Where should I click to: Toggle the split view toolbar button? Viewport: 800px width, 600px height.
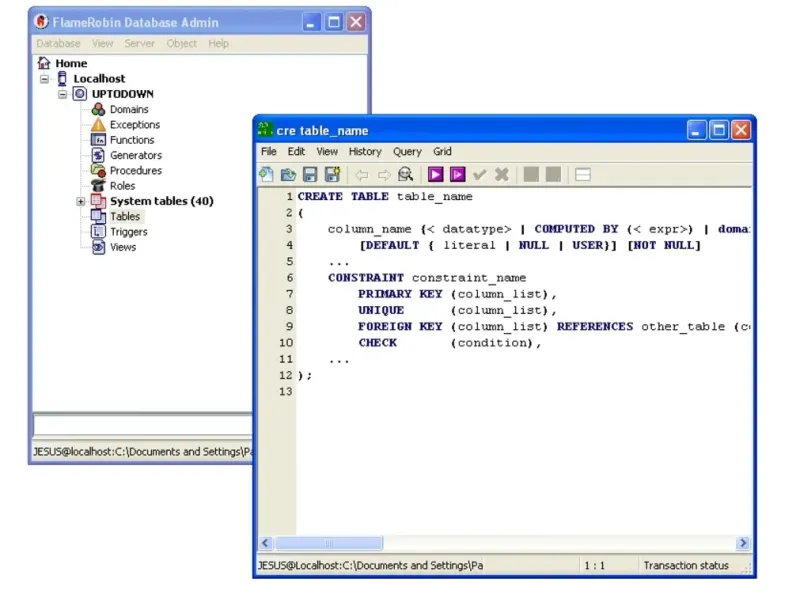click(x=583, y=174)
